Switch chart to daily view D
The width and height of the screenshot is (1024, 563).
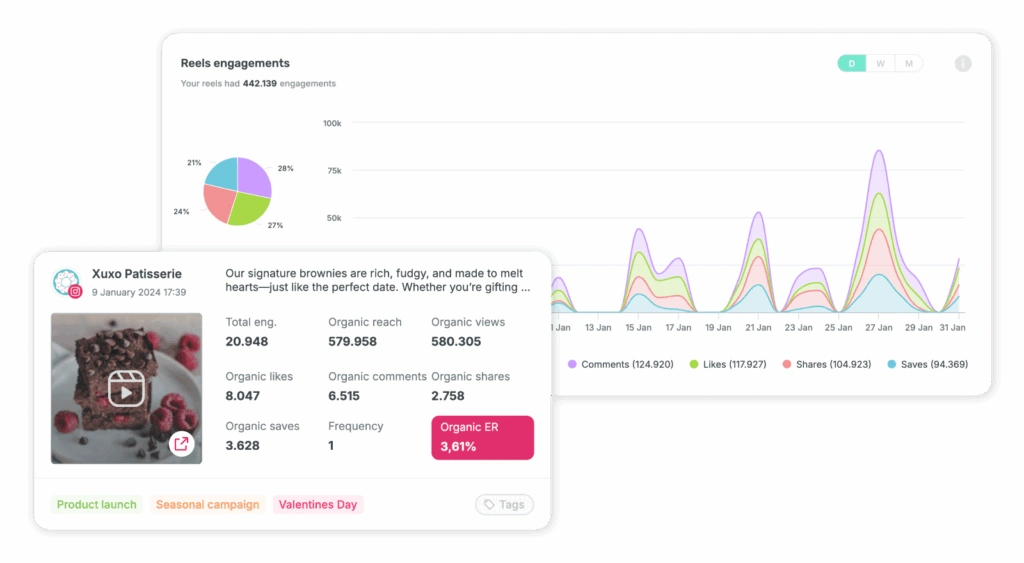[852, 63]
